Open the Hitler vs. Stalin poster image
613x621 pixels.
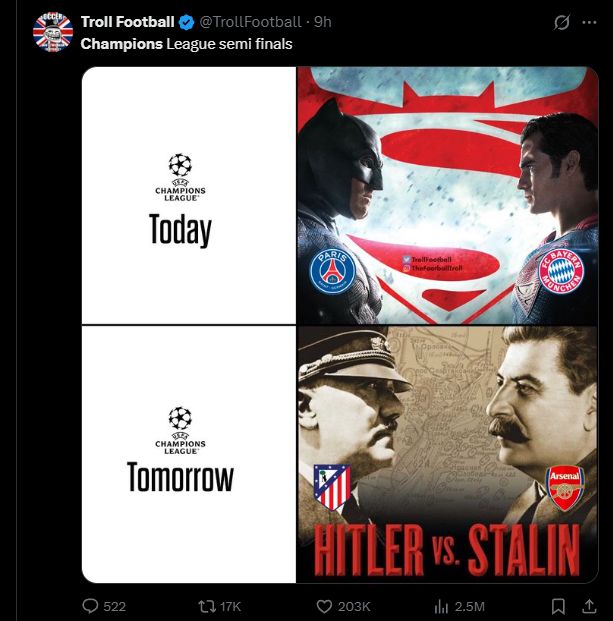coord(448,453)
